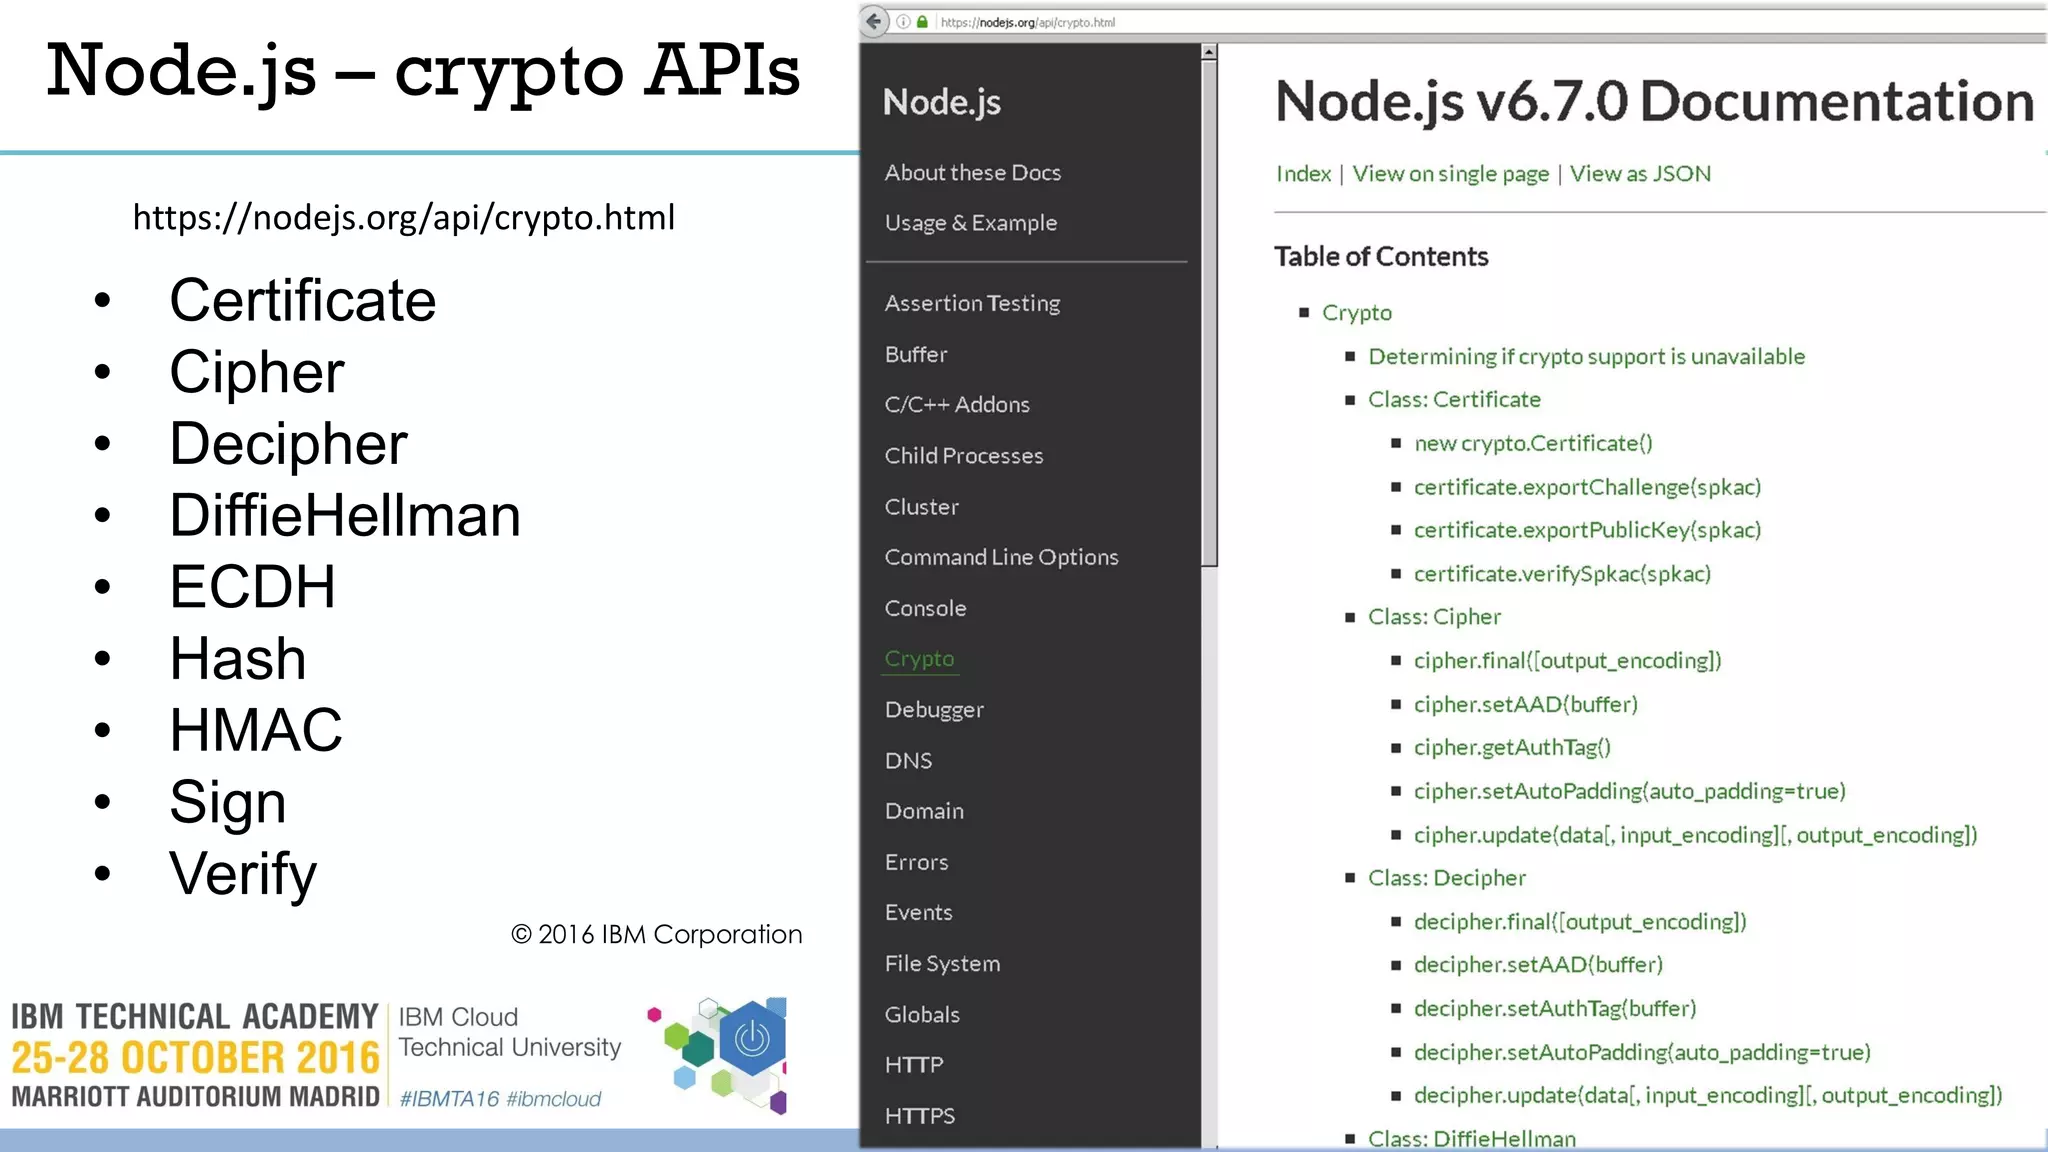Open certificate.exportPublicKey(spkac) link

(1587, 530)
